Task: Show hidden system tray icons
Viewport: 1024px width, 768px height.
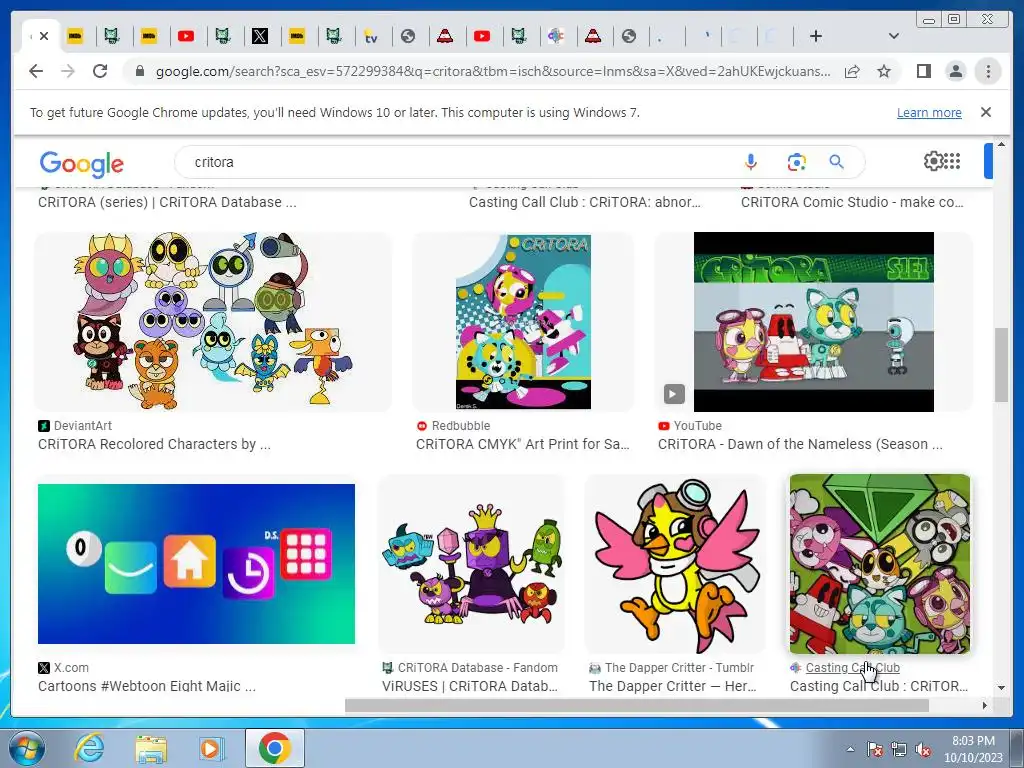Action: pyautogui.click(x=850, y=749)
